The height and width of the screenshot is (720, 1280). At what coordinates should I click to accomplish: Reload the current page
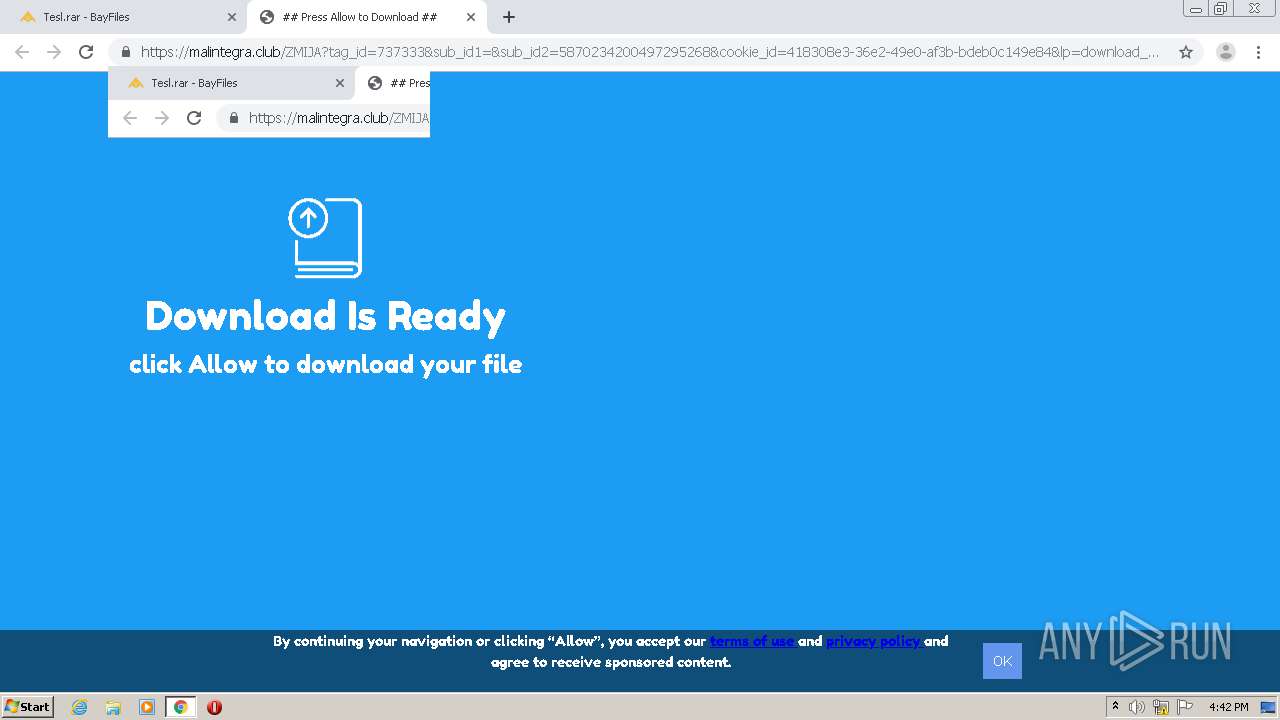point(86,52)
